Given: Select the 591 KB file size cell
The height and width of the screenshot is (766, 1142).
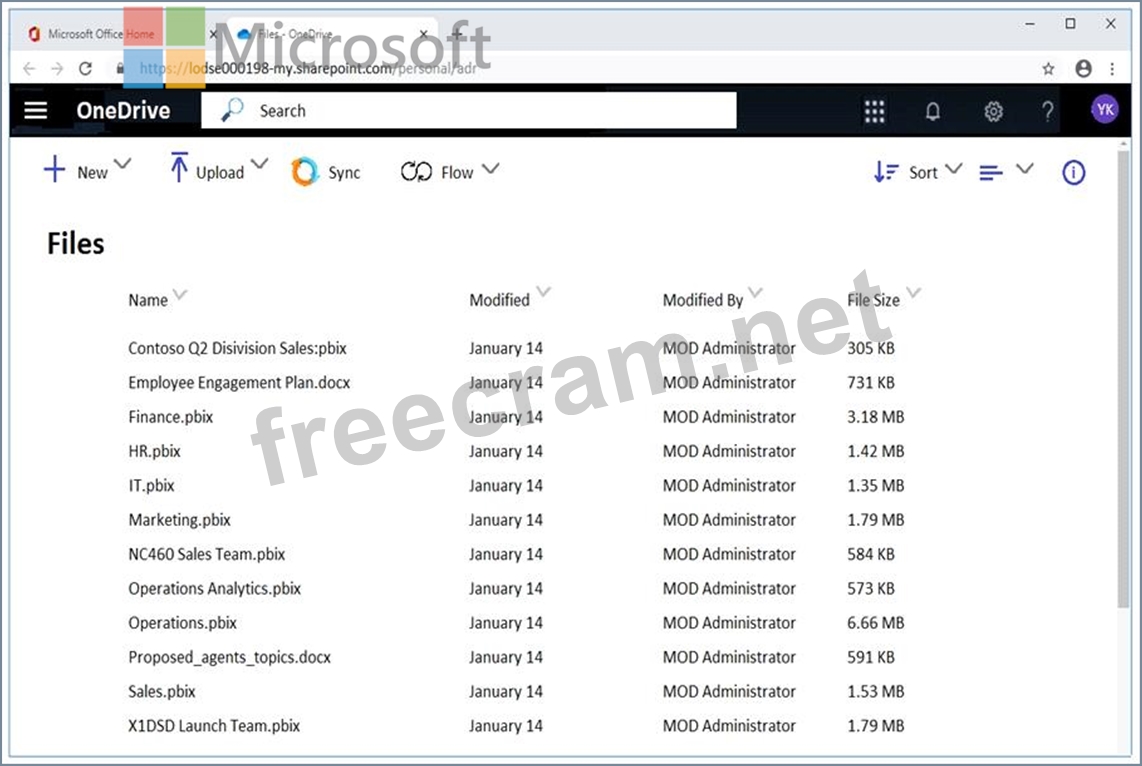Looking at the screenshot, I should pos(870,657).
